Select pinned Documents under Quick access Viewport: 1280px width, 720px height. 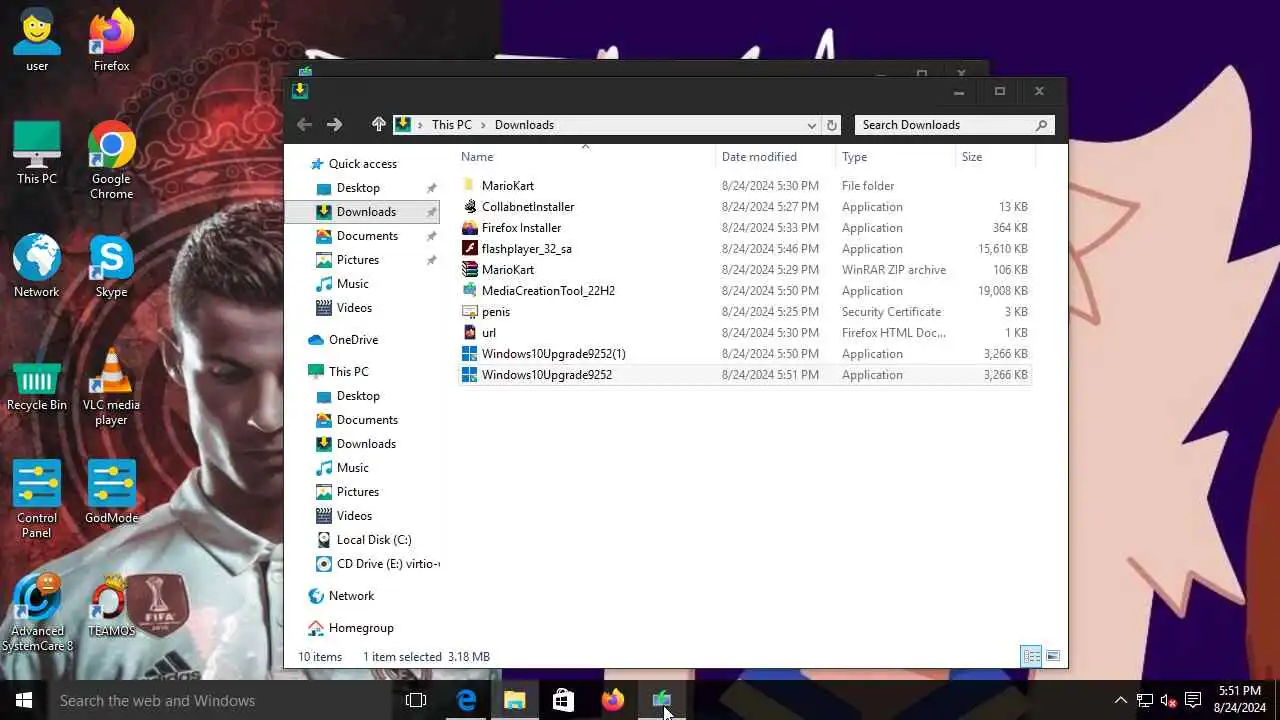[x=367, y=236]
